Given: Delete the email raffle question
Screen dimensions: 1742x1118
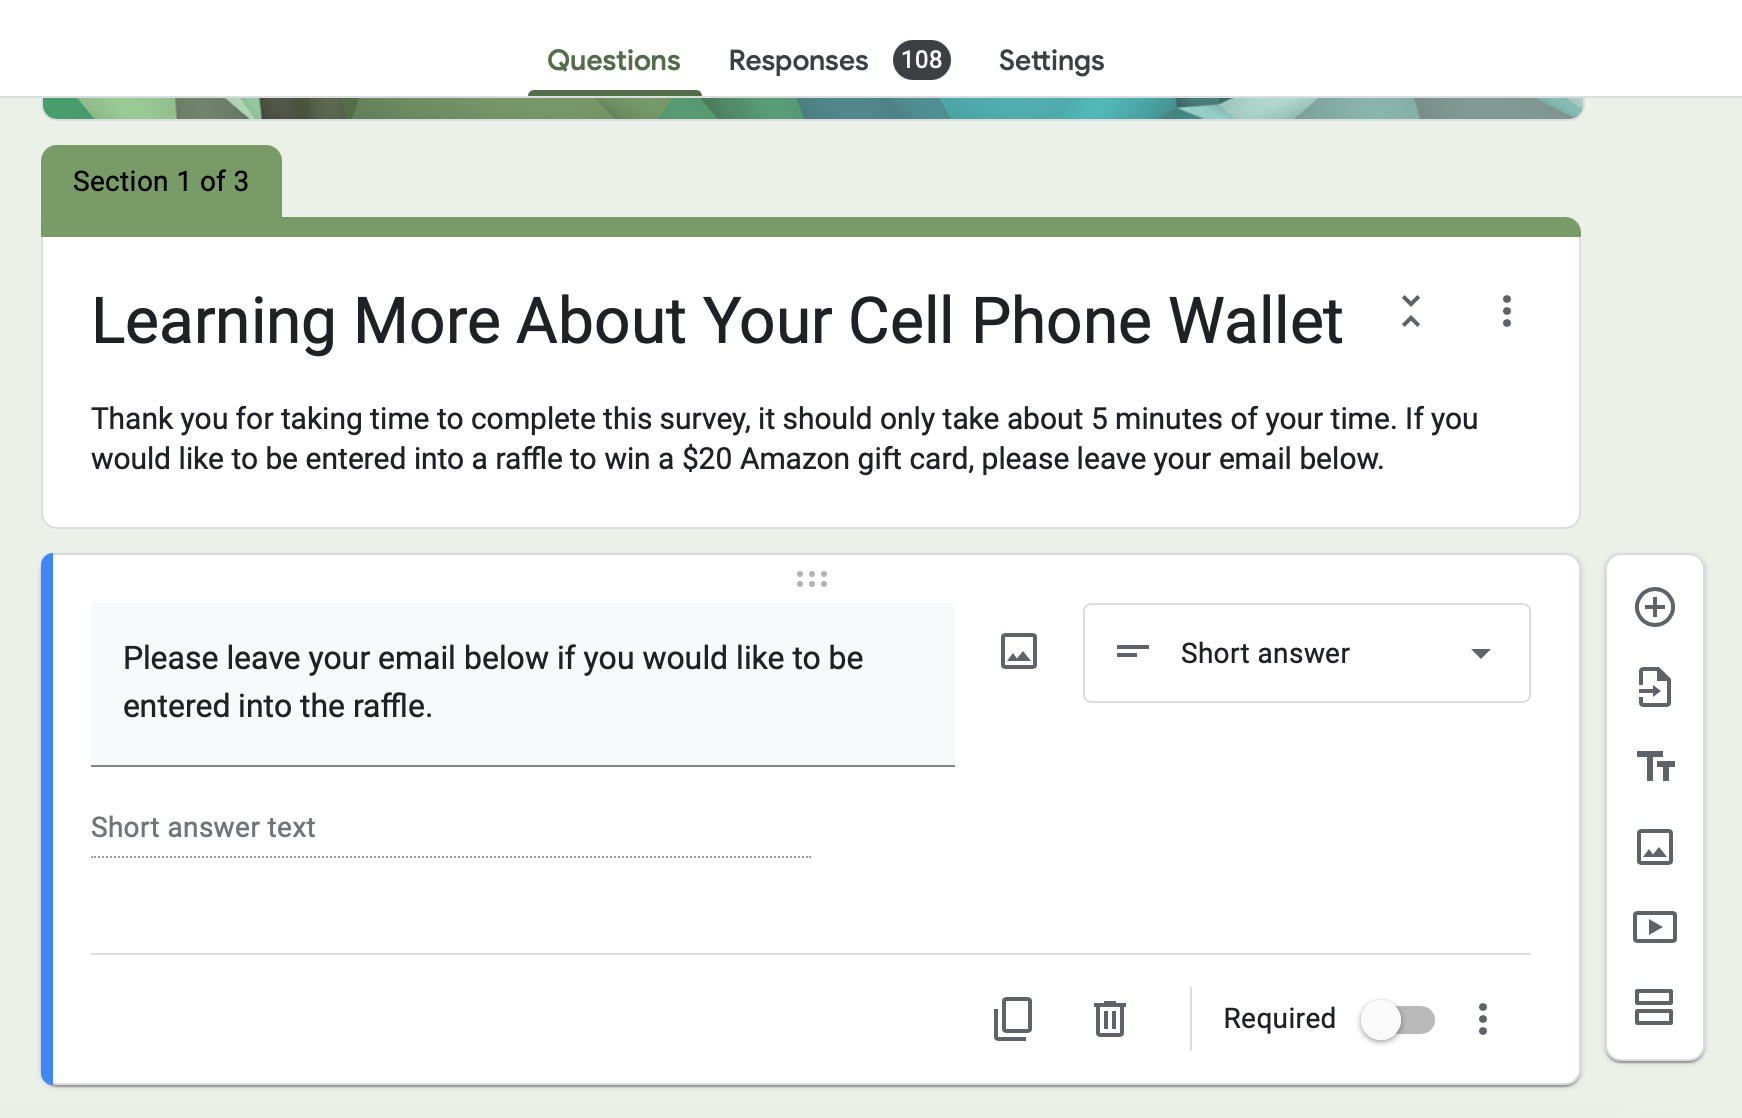Looking at the screenshot, I should 1110,1019.
